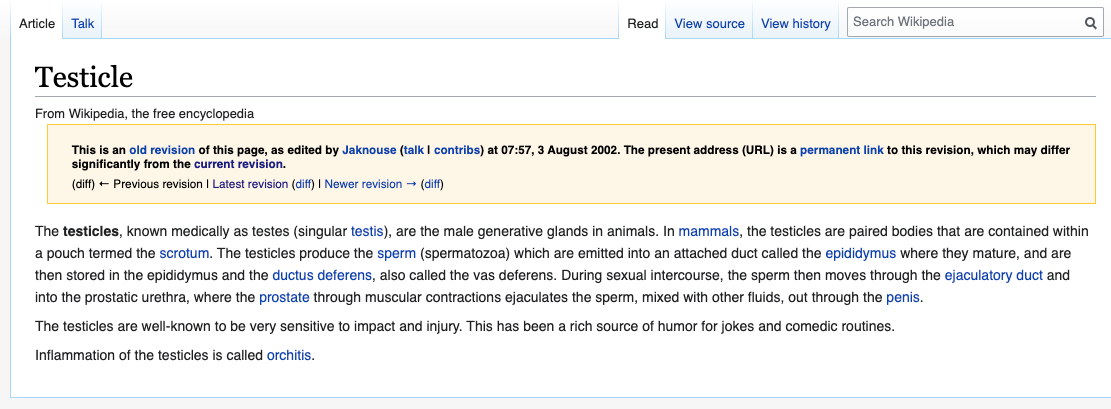The width and height of the screenshot is (1111, 409).
Task: Follow the permanent link
Action: 842,150
